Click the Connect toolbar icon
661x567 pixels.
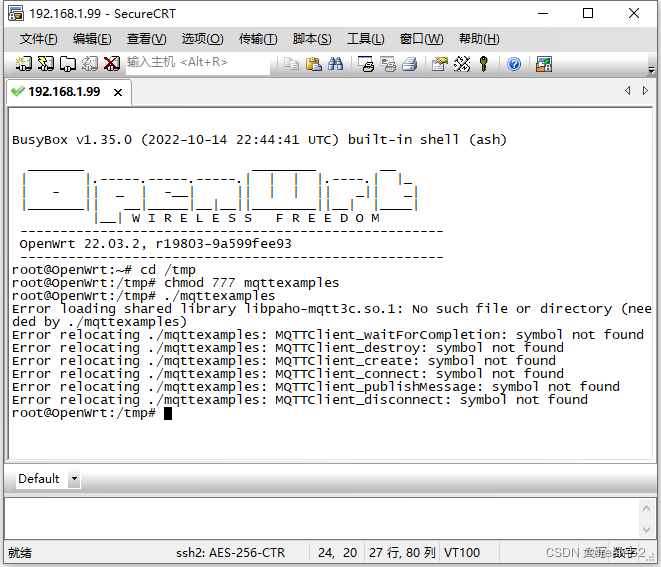[x=24, y=64]
